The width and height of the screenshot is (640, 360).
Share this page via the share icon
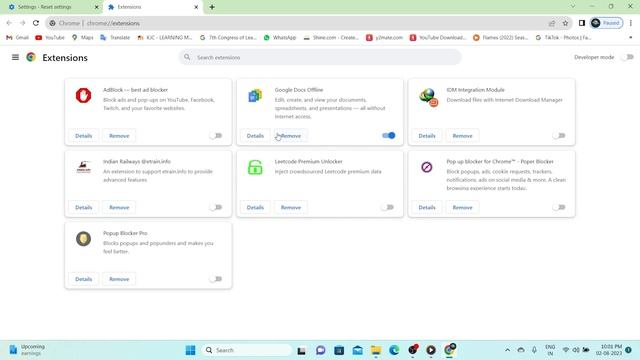(552, 23)
